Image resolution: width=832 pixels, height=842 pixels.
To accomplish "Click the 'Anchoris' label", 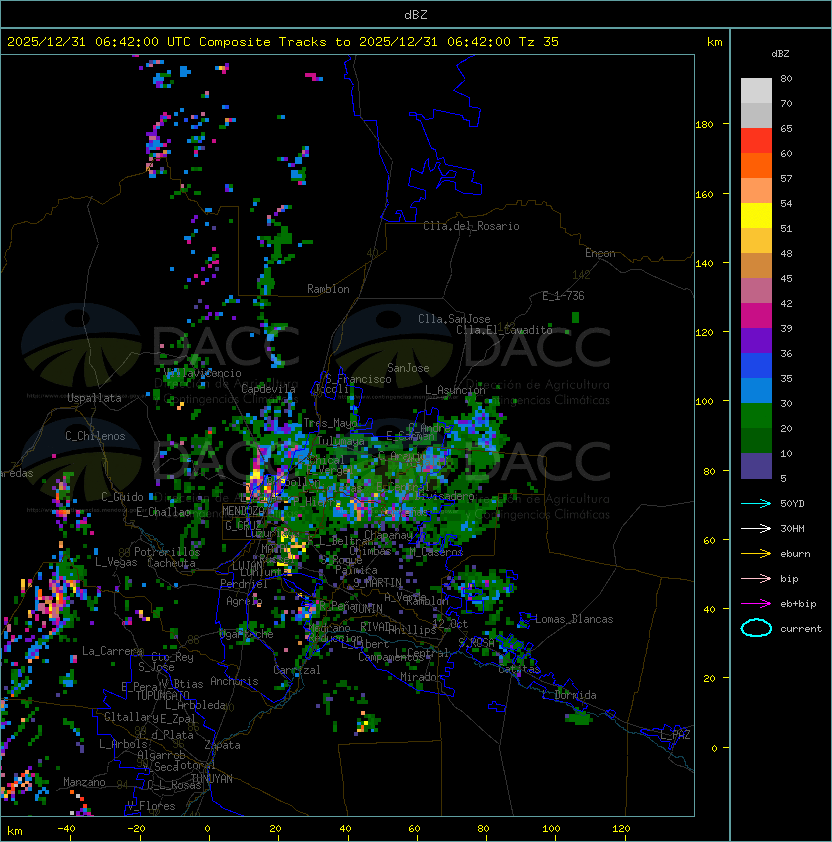I will pos(234,681).
